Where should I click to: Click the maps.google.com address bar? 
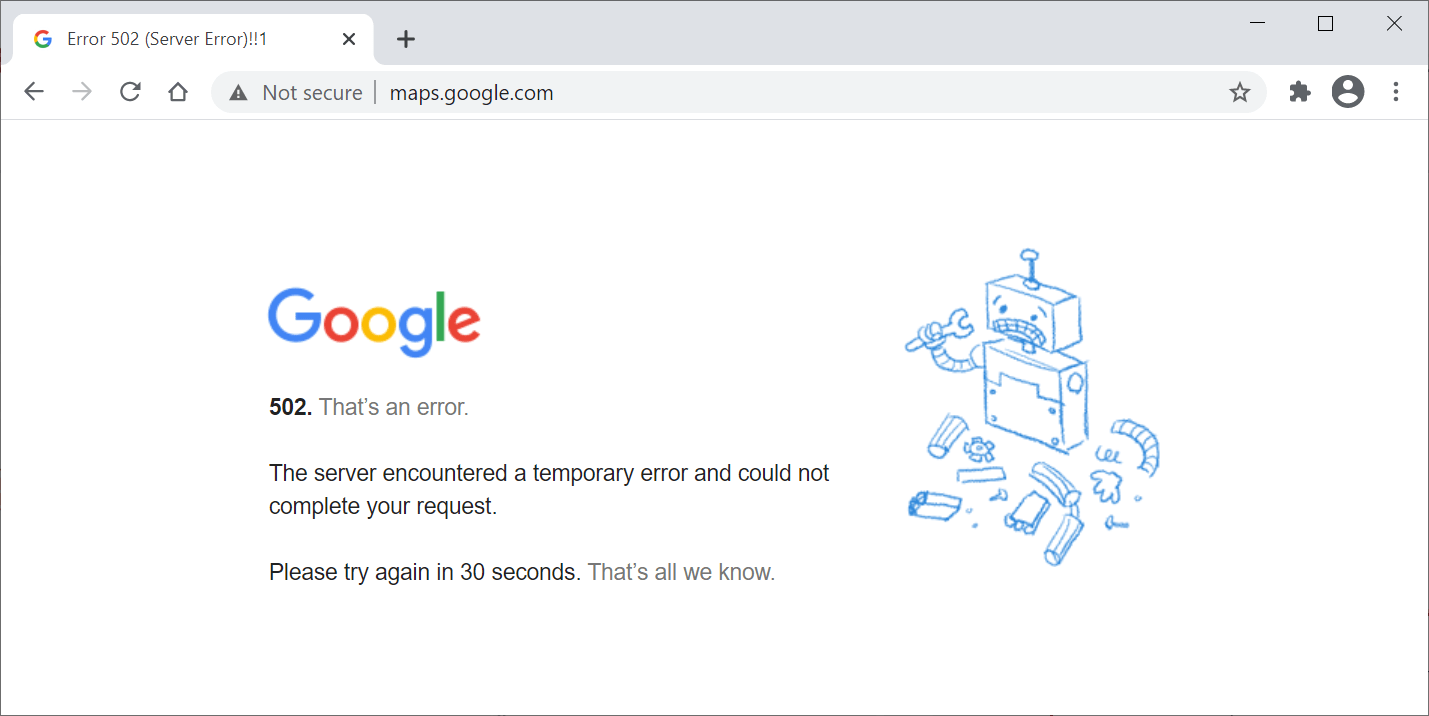click(700, 93)
